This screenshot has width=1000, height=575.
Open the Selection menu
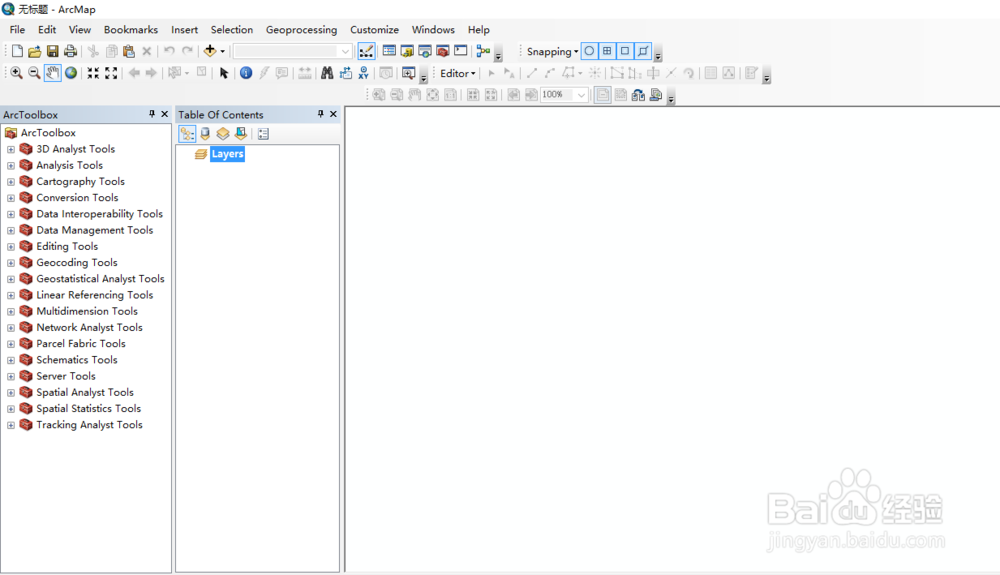coord(232,29)
